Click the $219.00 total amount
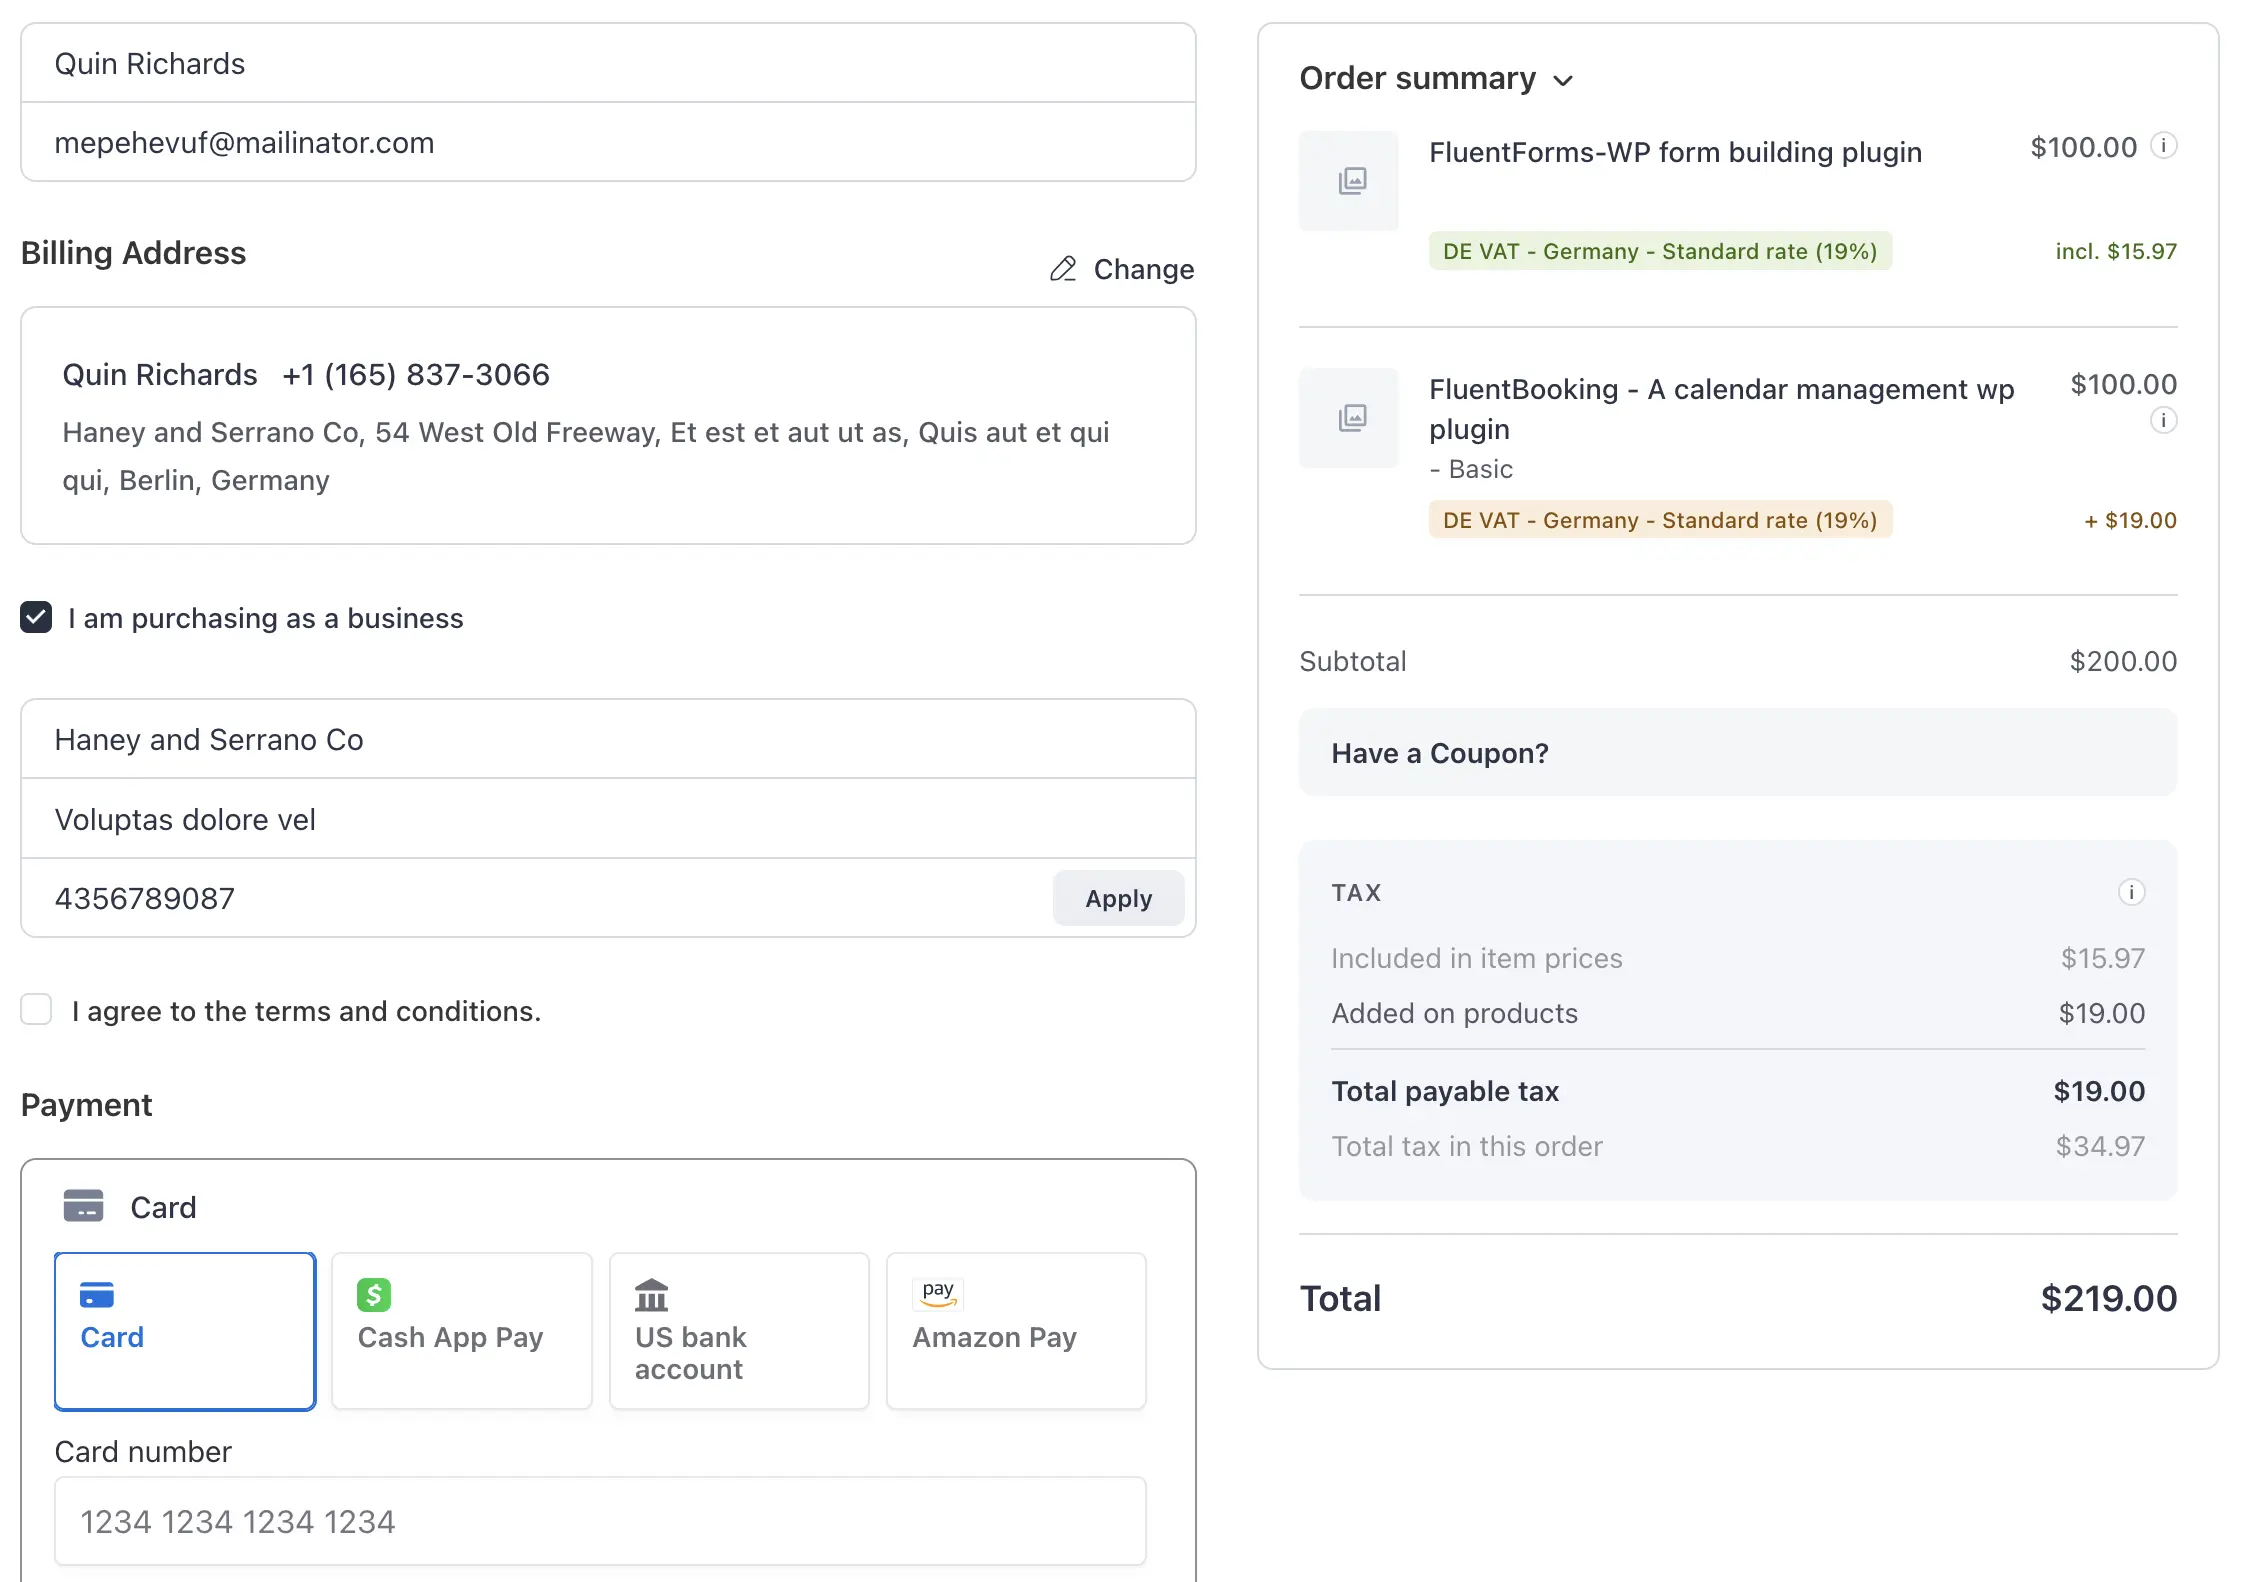The height and width of the screenshot is (1582, 2252). tap(2108, 1298)
